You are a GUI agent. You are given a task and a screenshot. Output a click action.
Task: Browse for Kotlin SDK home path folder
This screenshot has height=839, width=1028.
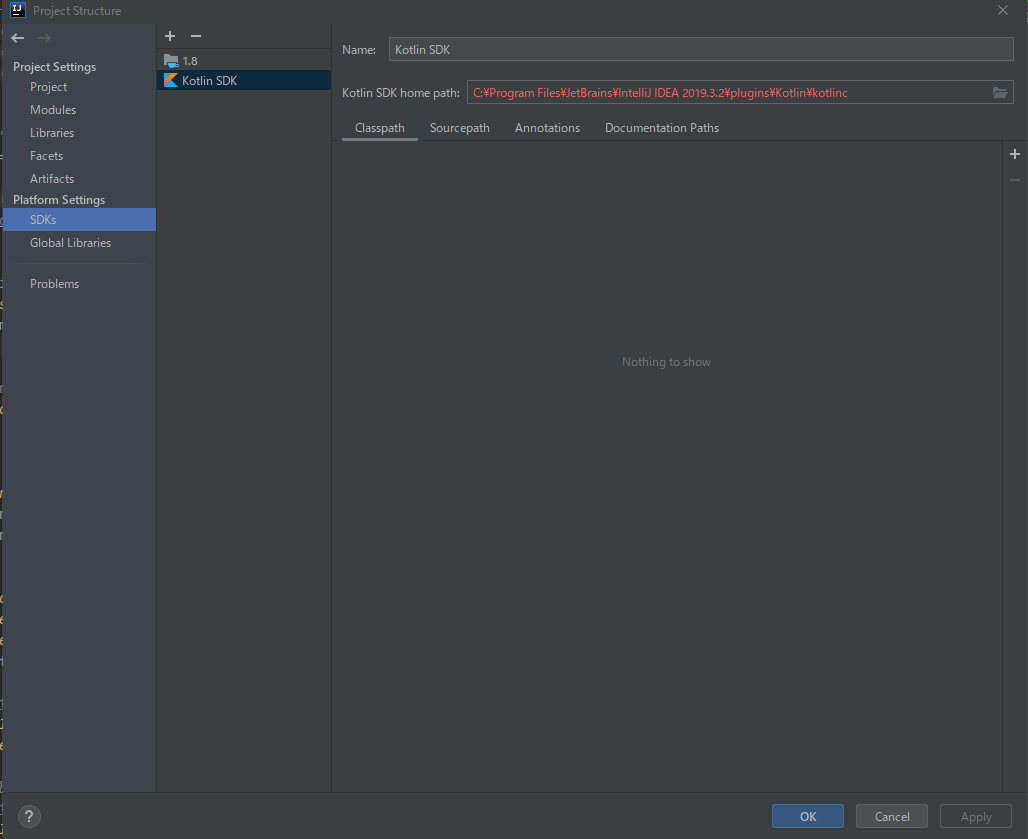[x=1000, y=92]
